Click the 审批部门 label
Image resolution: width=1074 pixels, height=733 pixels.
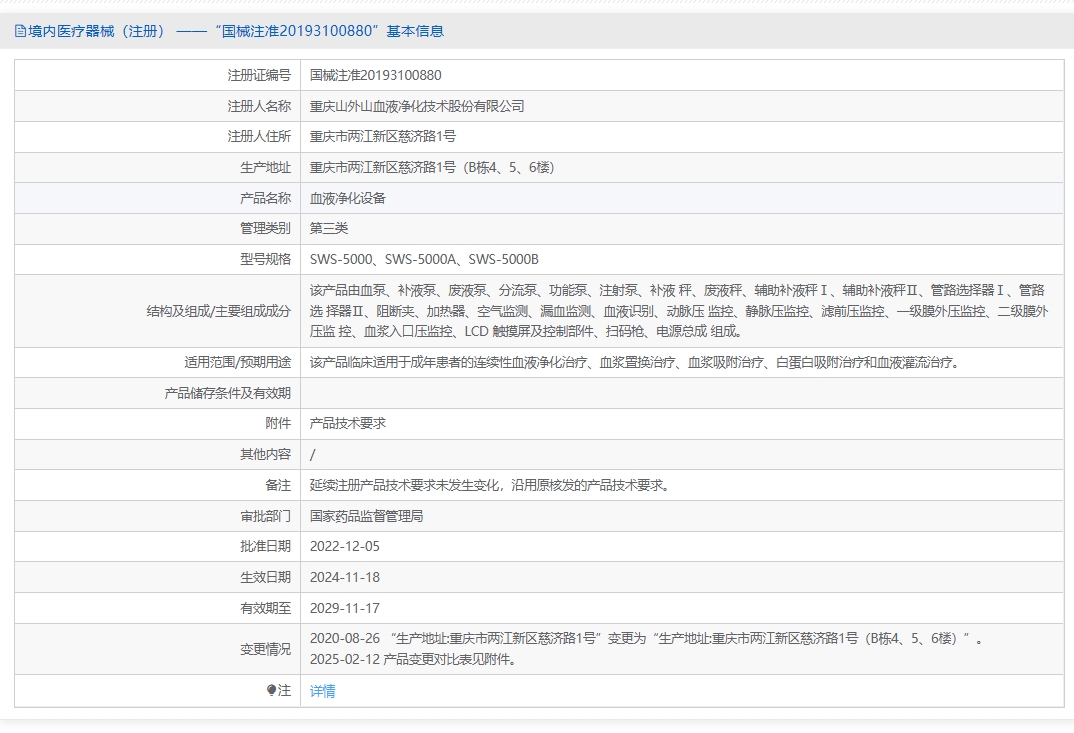click(x=265, y=516)
